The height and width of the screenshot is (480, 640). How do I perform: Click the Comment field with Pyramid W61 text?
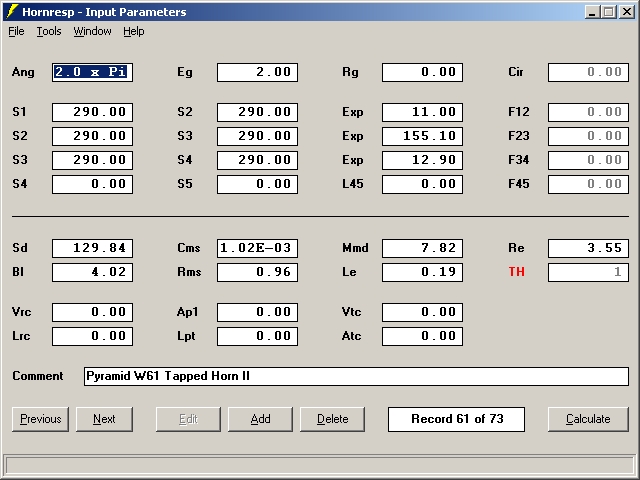point(356,376)
